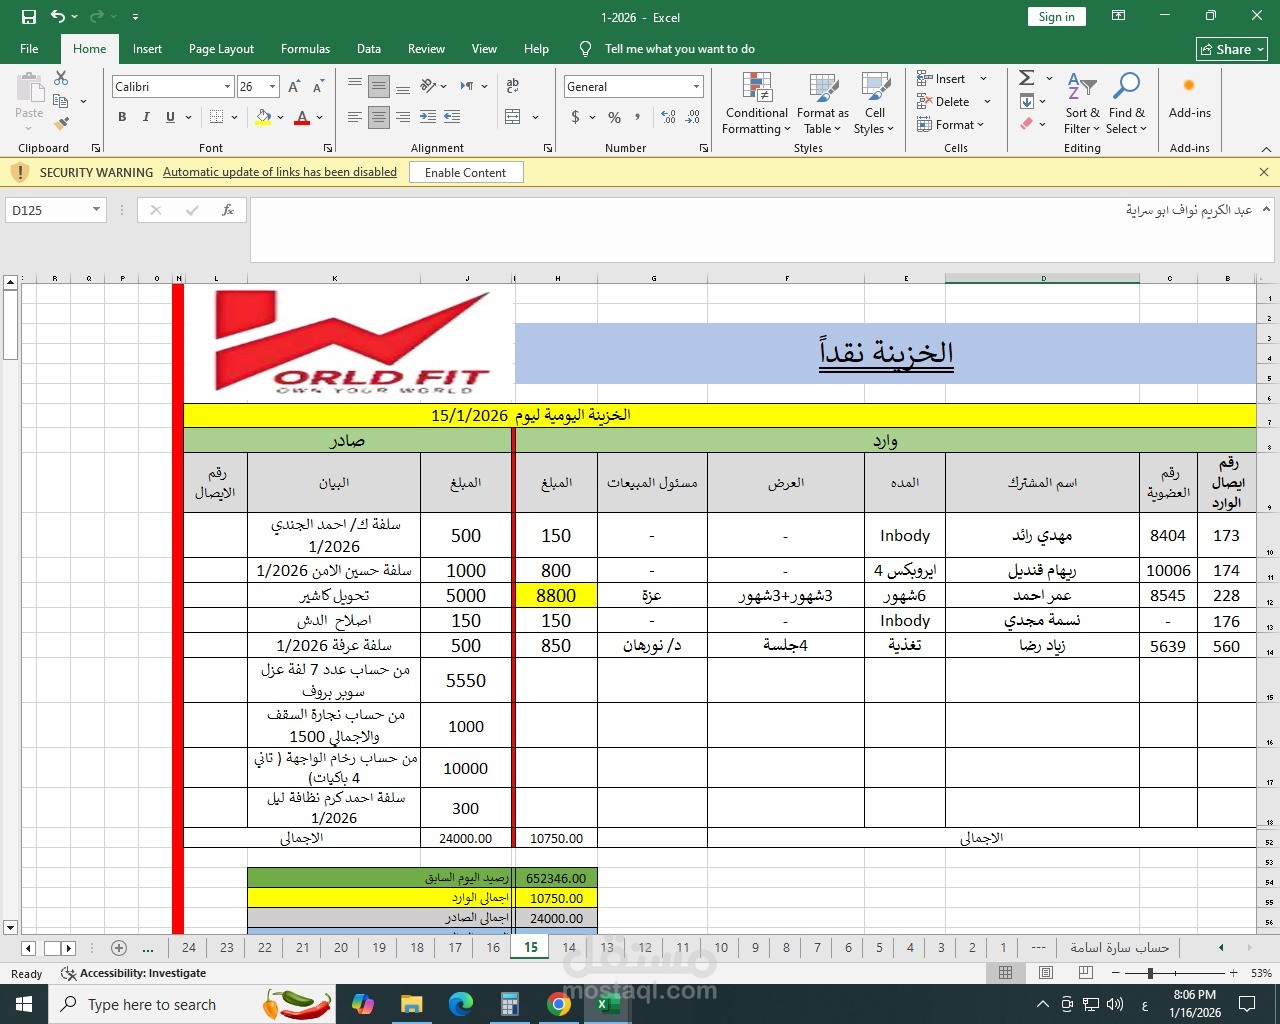The image size is (1280, 1024).
Task: Click the Cut scissors icon
Action: [61, 78]
